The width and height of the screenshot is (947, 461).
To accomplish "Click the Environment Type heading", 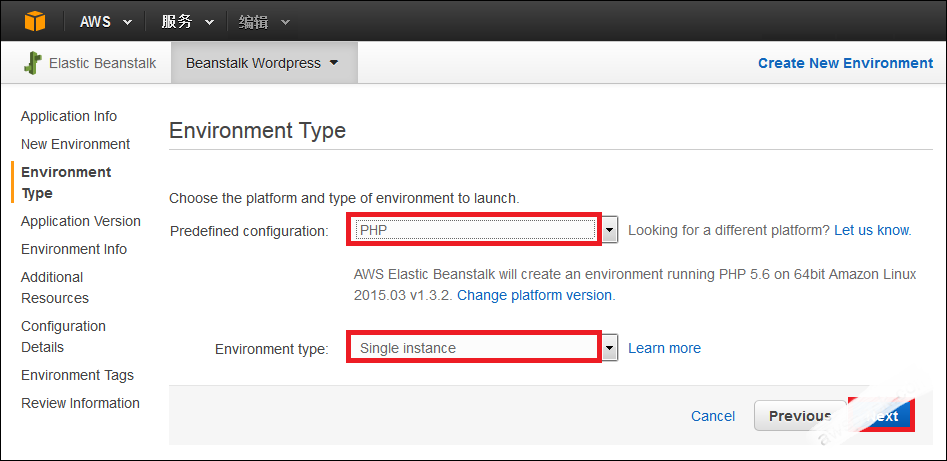I will point(257,131).
